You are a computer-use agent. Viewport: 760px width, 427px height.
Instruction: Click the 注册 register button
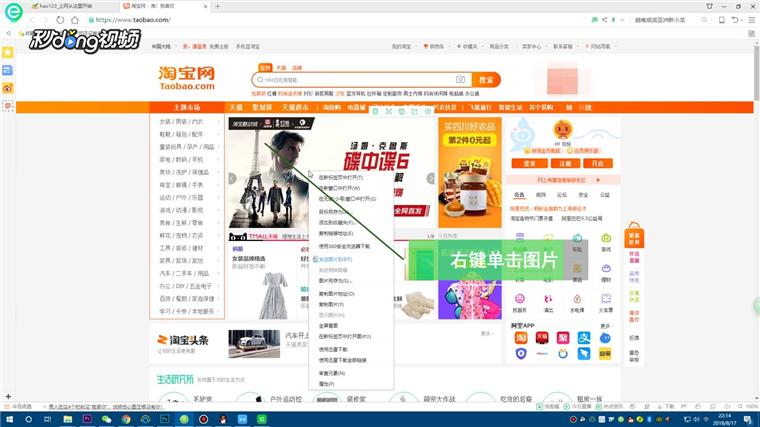[x=565, y=164]
